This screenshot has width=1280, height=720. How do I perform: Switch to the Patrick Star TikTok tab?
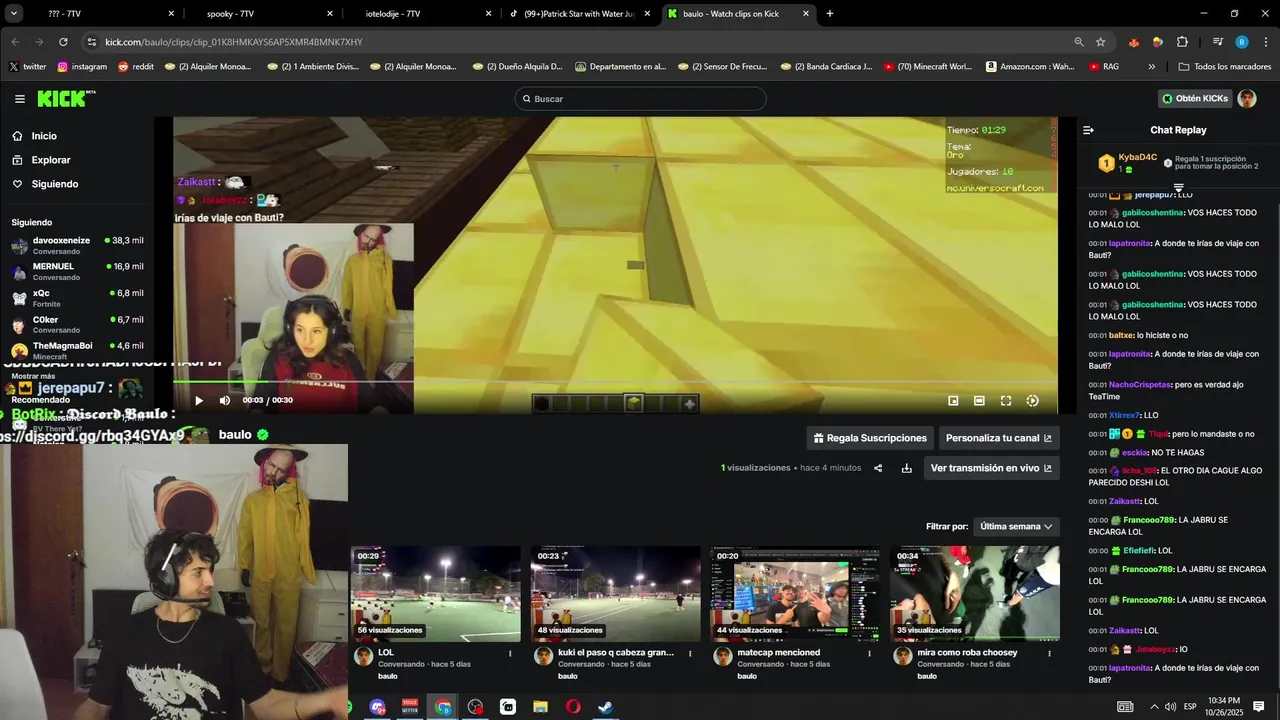coord(580,14)
